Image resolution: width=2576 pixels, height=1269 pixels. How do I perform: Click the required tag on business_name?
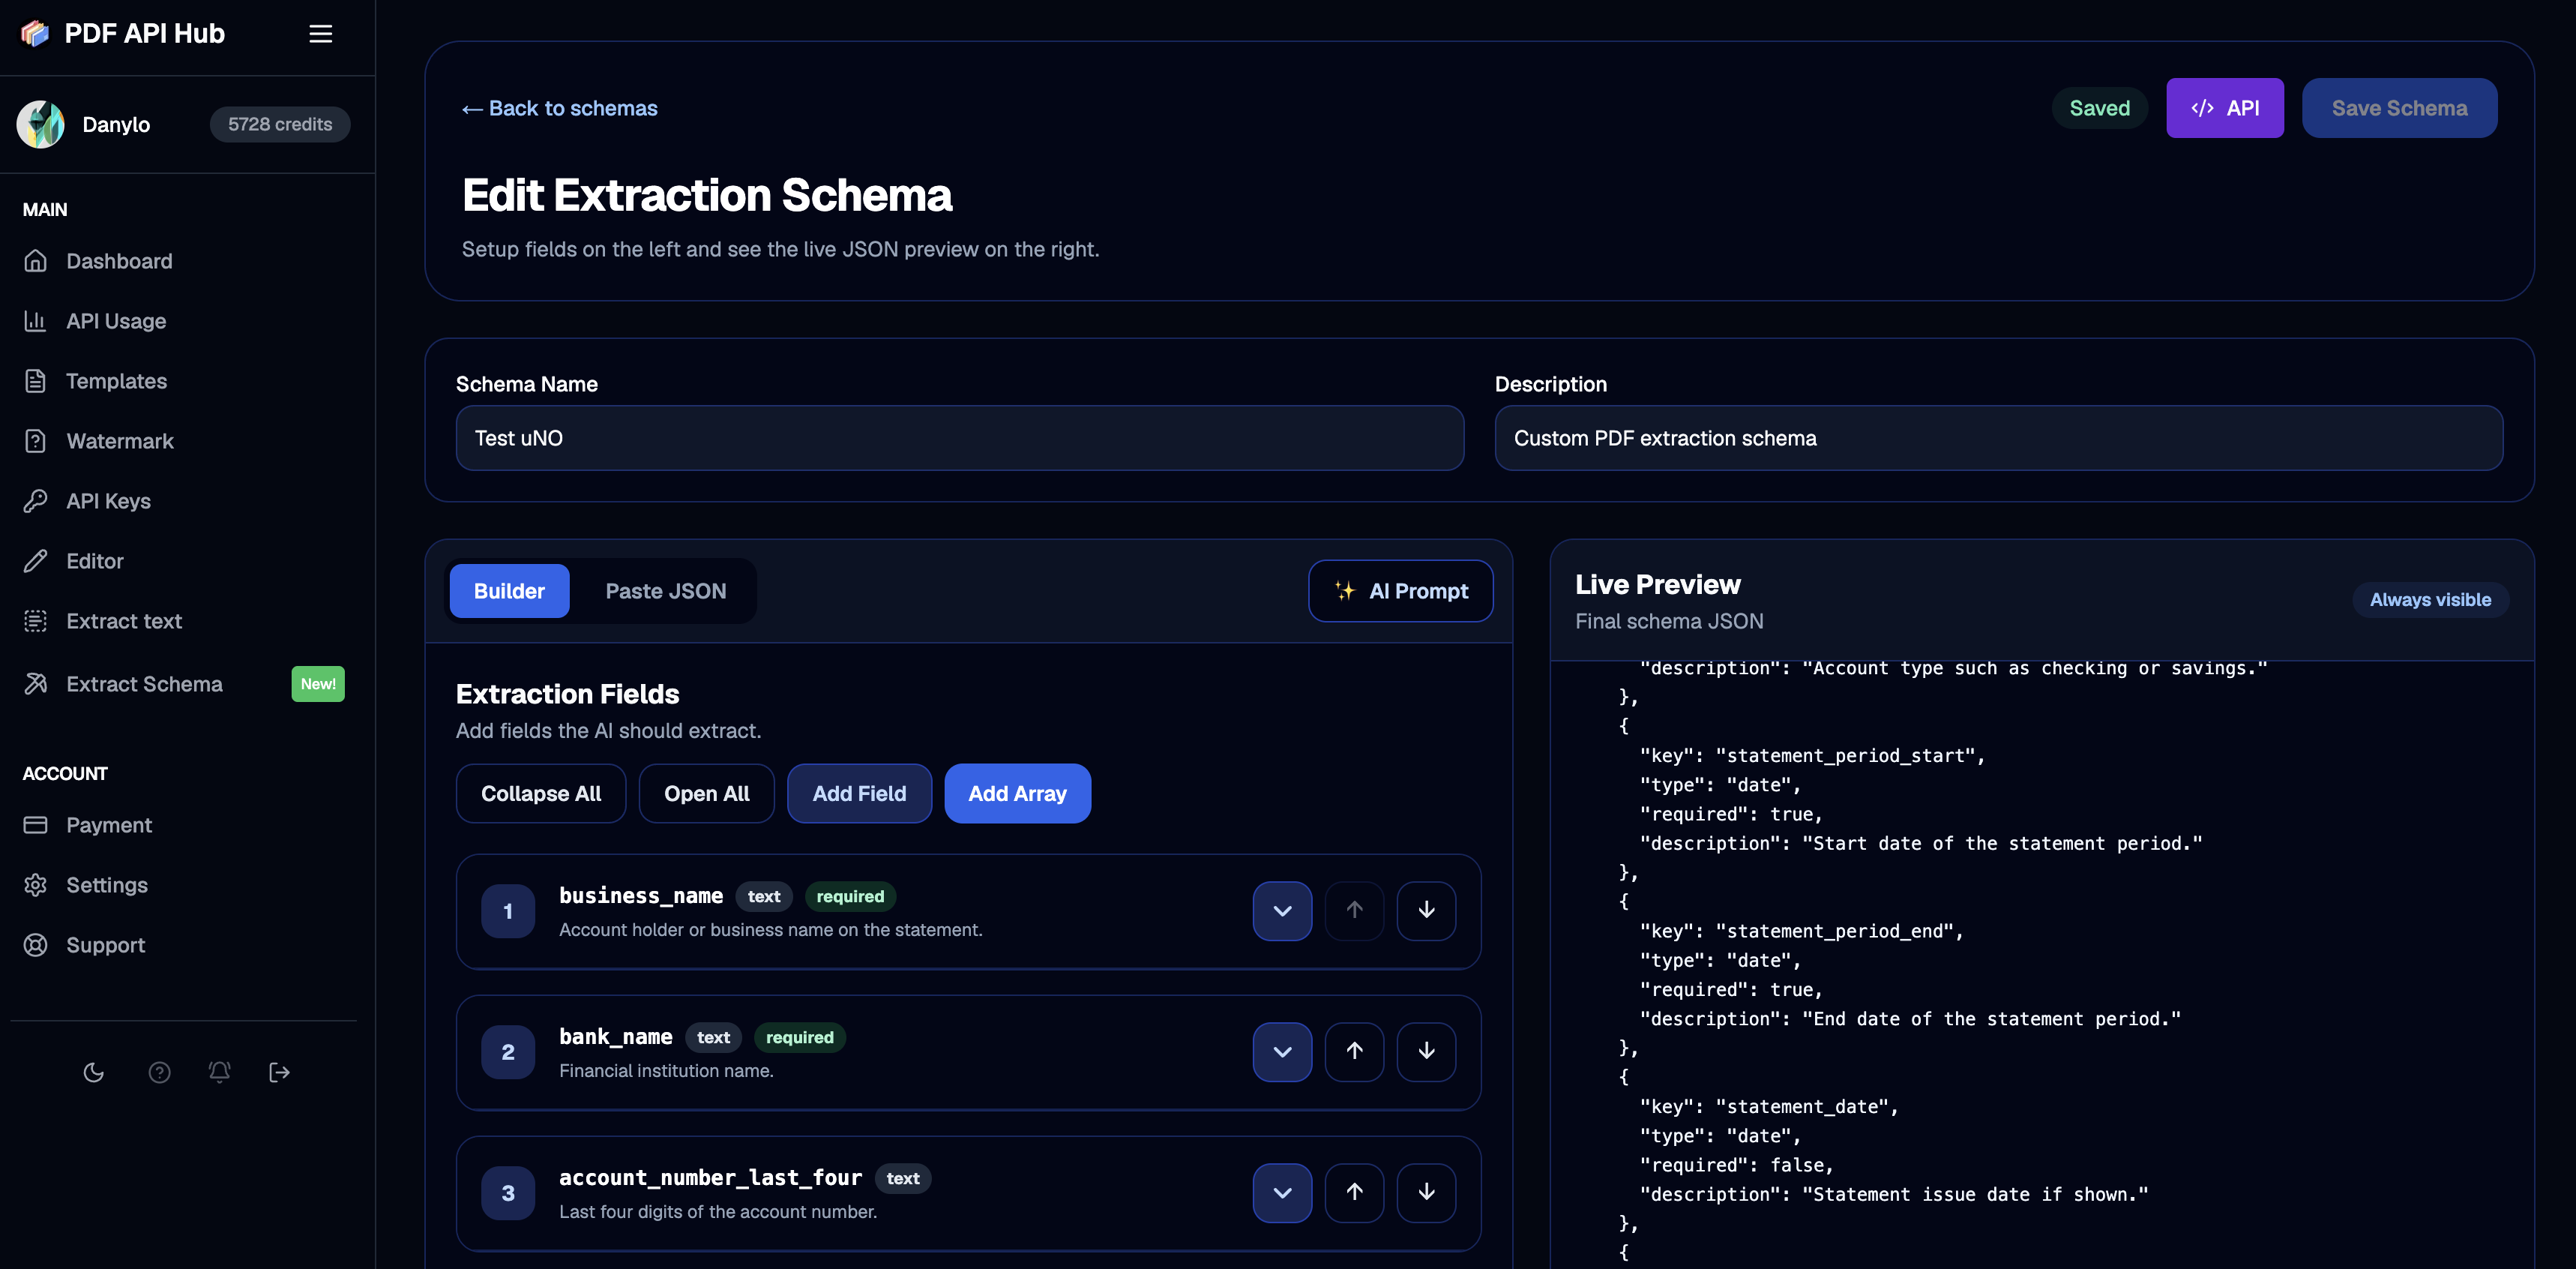tap(850, 896)
